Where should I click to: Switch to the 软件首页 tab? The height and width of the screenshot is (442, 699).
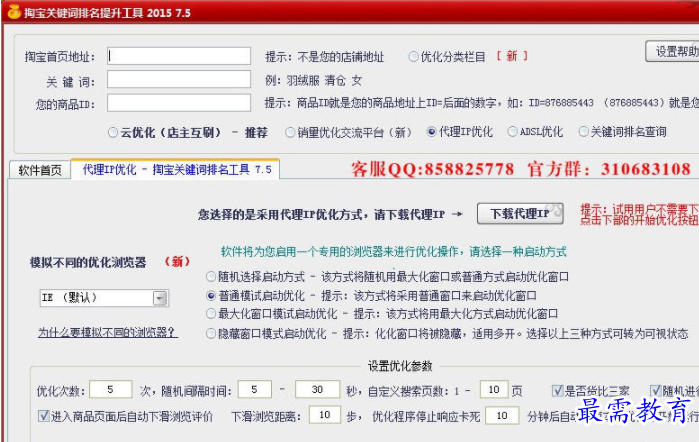point(40,170)
